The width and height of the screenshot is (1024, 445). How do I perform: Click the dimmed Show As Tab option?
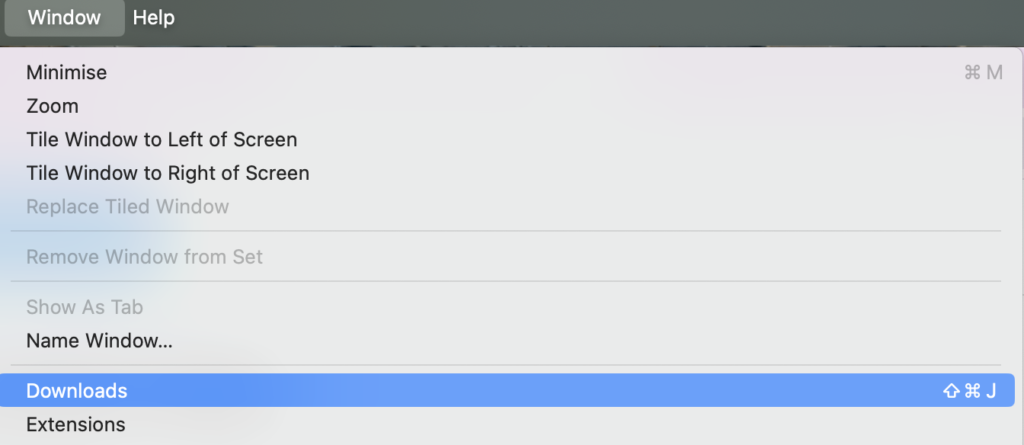click(x=84, y=307)
